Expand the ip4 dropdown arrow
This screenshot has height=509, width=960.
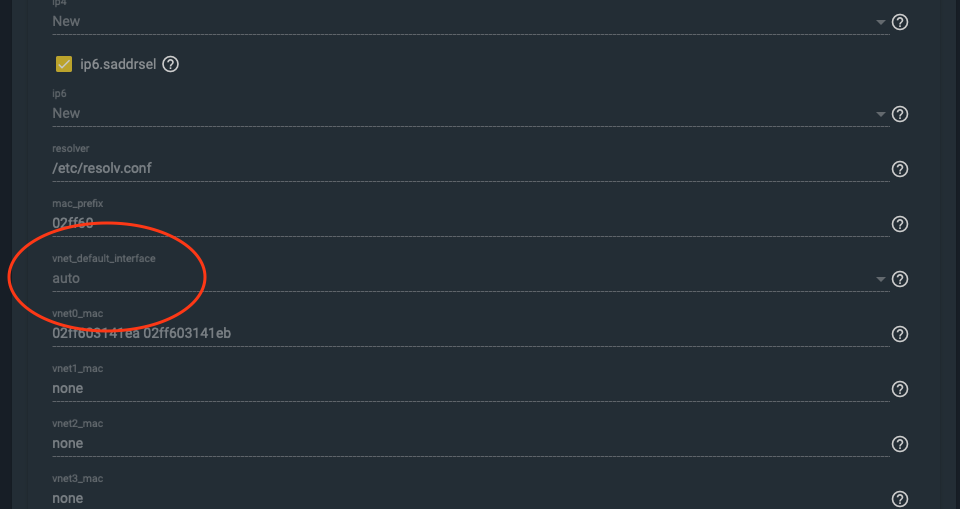point(880,22)
